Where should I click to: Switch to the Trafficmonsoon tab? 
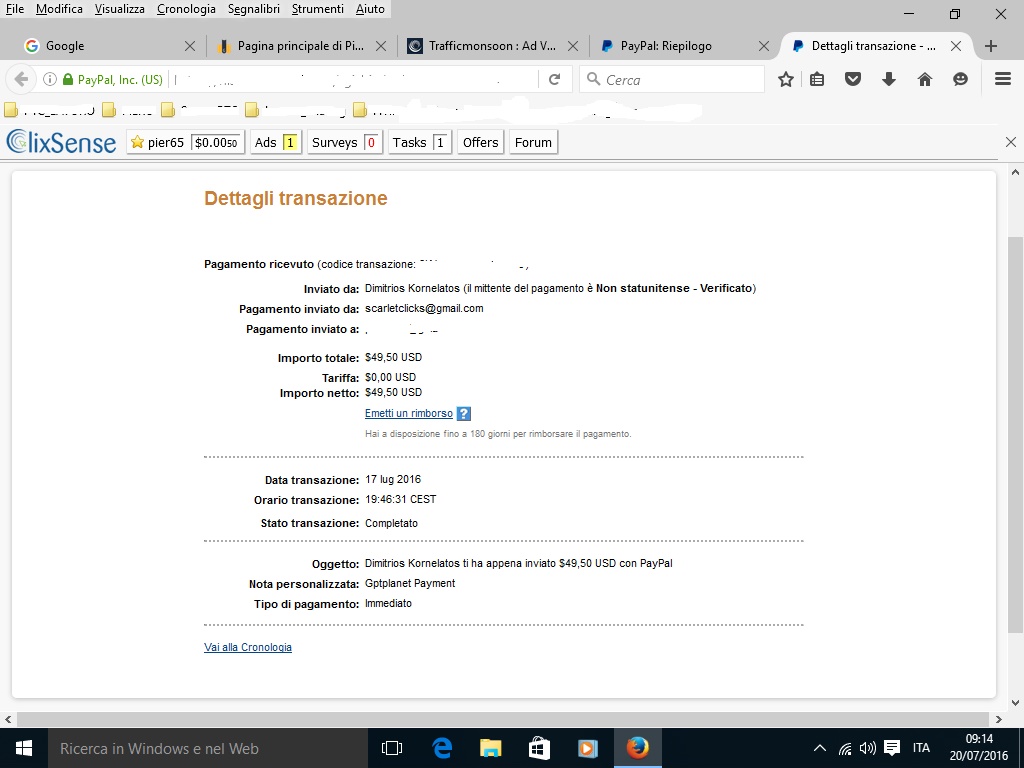click(492, 46)
